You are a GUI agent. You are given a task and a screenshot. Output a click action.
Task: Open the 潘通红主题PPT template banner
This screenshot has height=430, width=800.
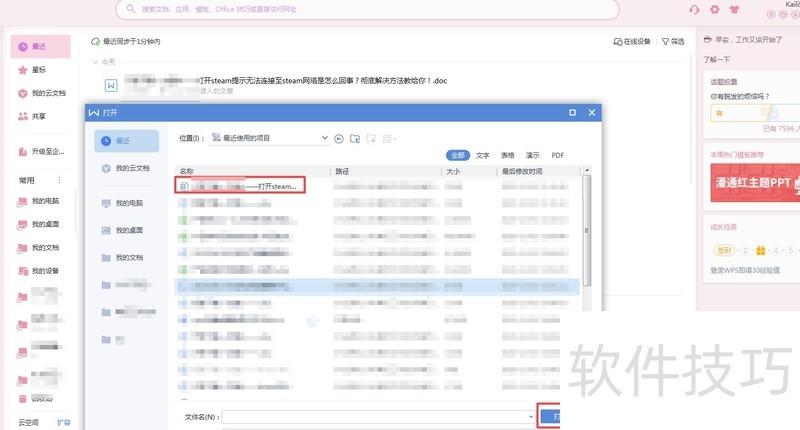[755, 183]
